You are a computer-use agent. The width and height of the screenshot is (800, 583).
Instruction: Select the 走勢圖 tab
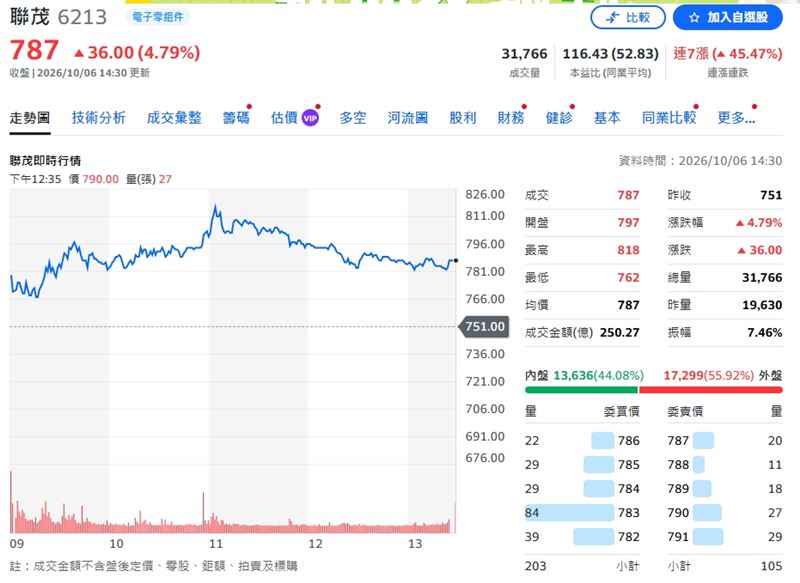tap(30, 118)
